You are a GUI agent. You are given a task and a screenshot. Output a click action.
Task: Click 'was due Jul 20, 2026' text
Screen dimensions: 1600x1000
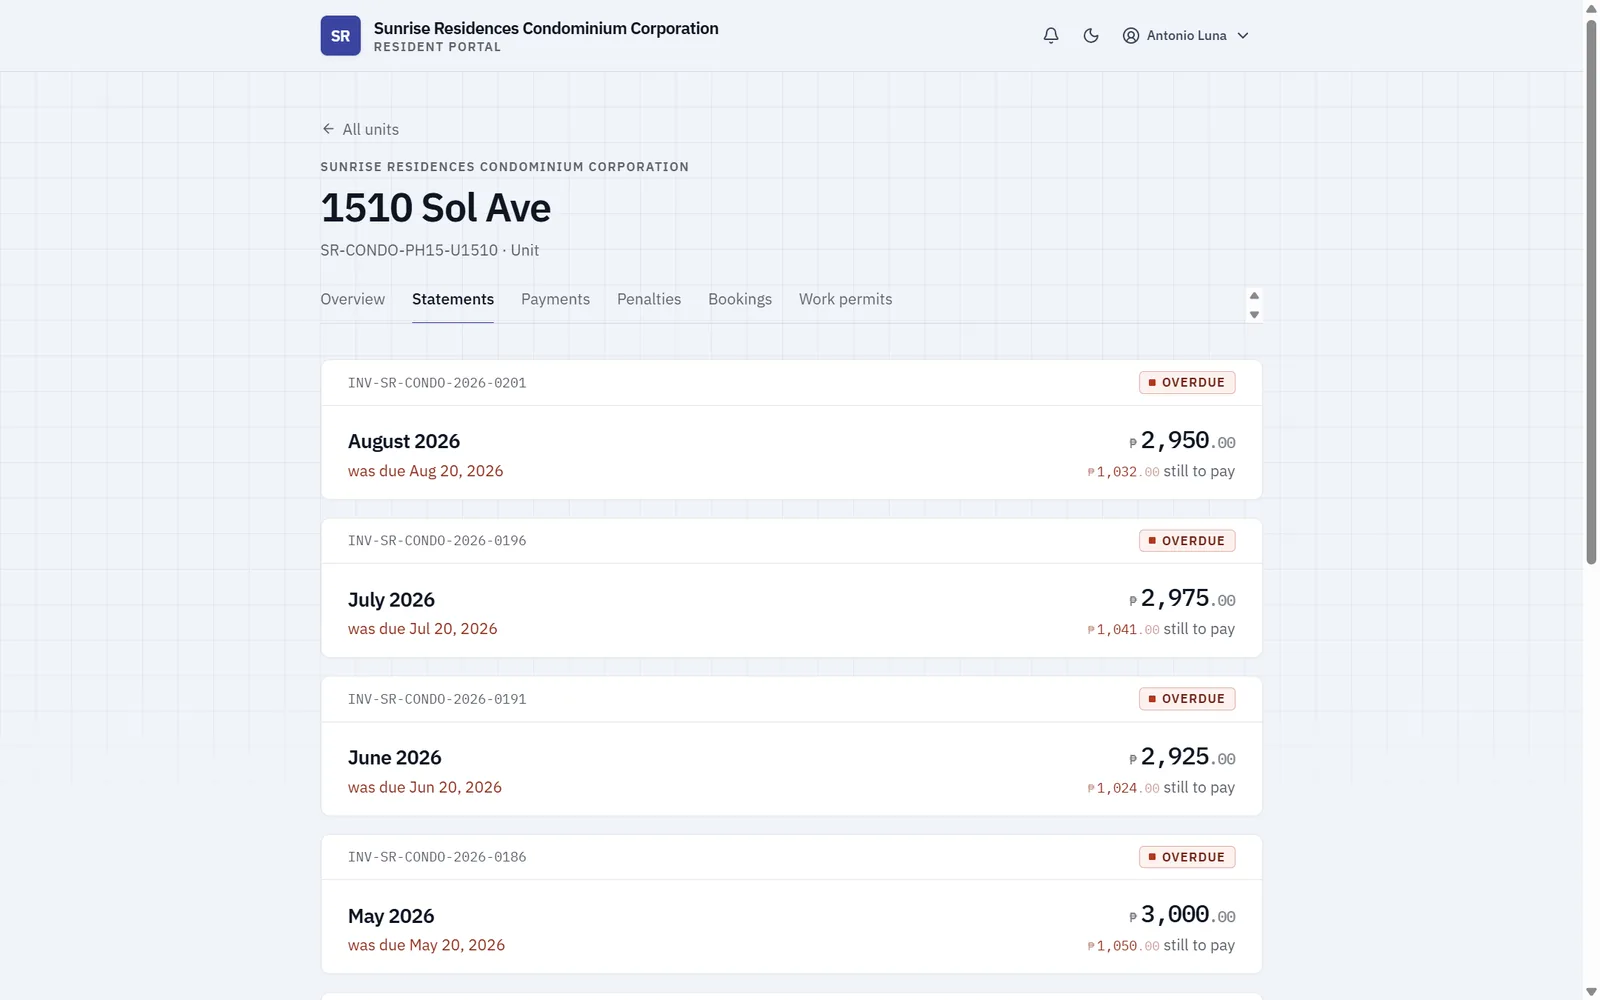tap(422, 629)
